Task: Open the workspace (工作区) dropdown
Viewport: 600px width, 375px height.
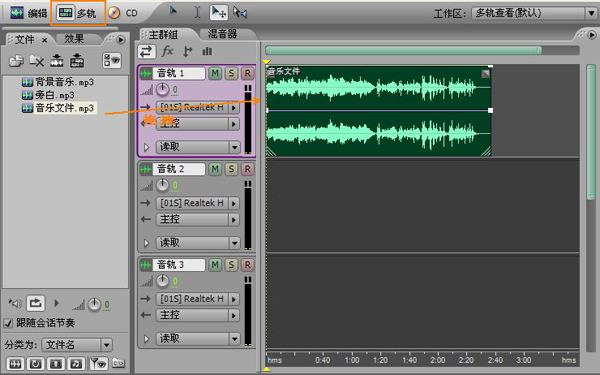Action: click(534, 13)
